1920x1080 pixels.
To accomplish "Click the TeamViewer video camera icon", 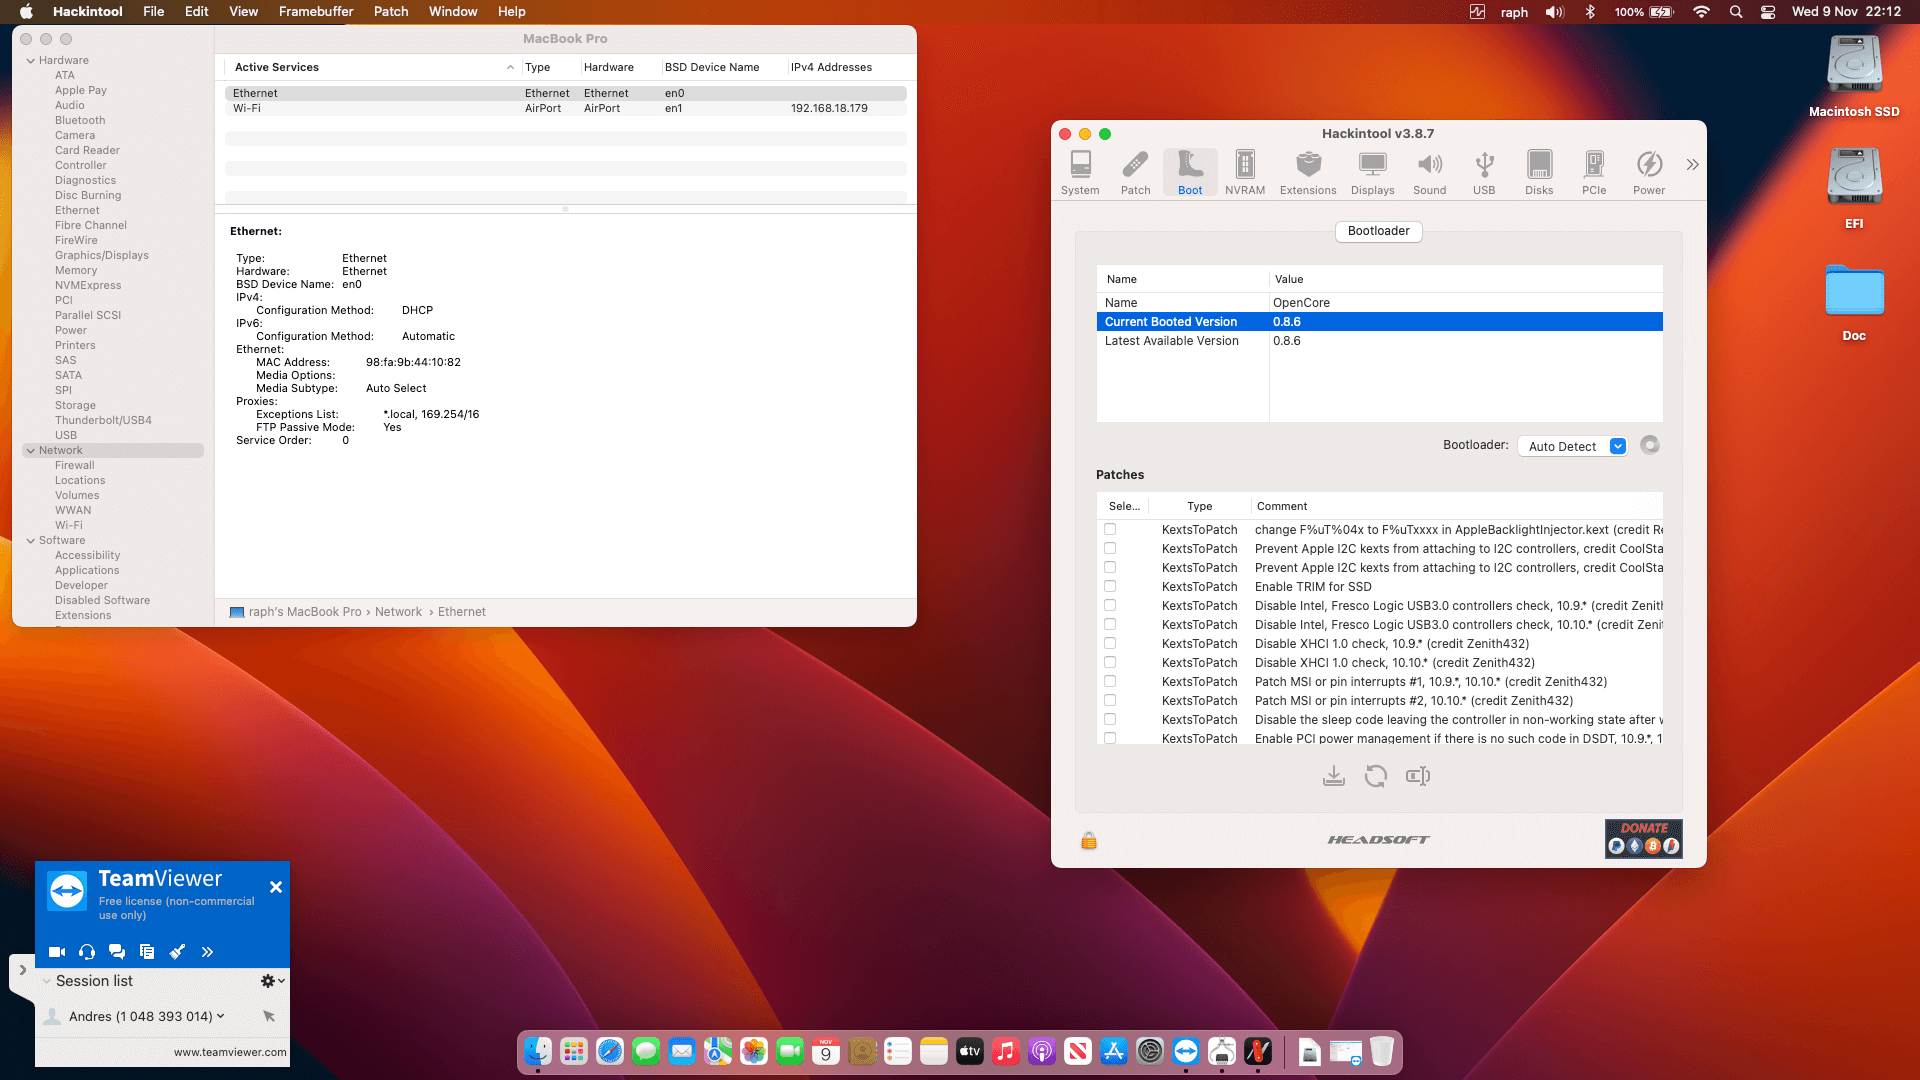I will 57,952.
